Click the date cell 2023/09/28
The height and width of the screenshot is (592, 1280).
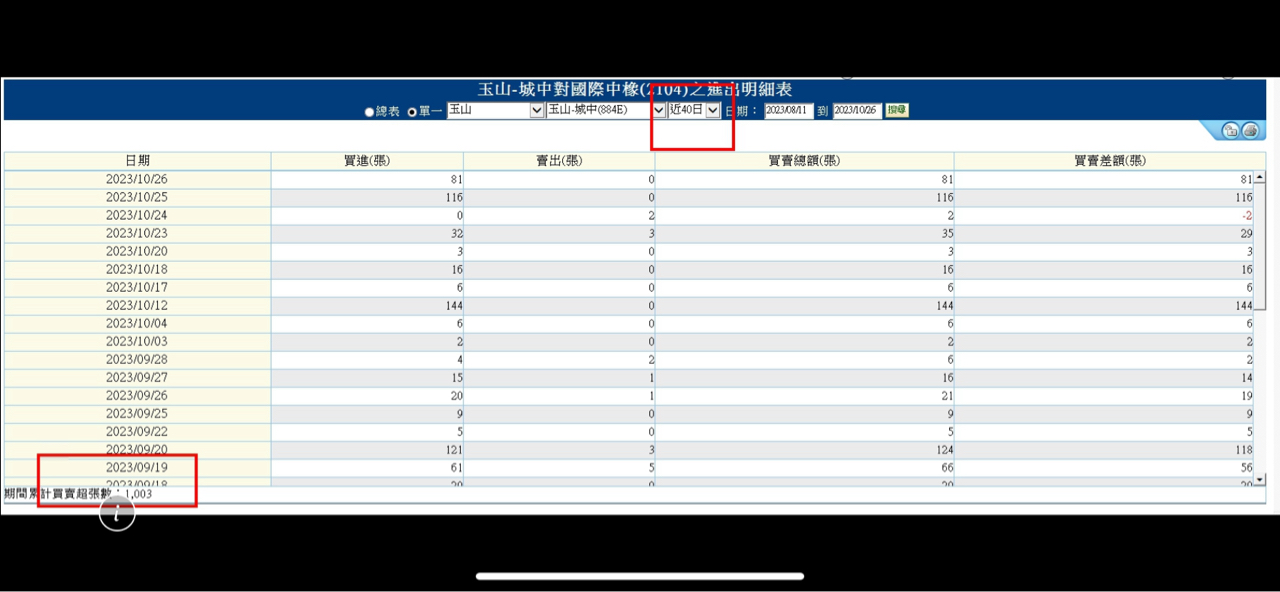click(137, 359)
